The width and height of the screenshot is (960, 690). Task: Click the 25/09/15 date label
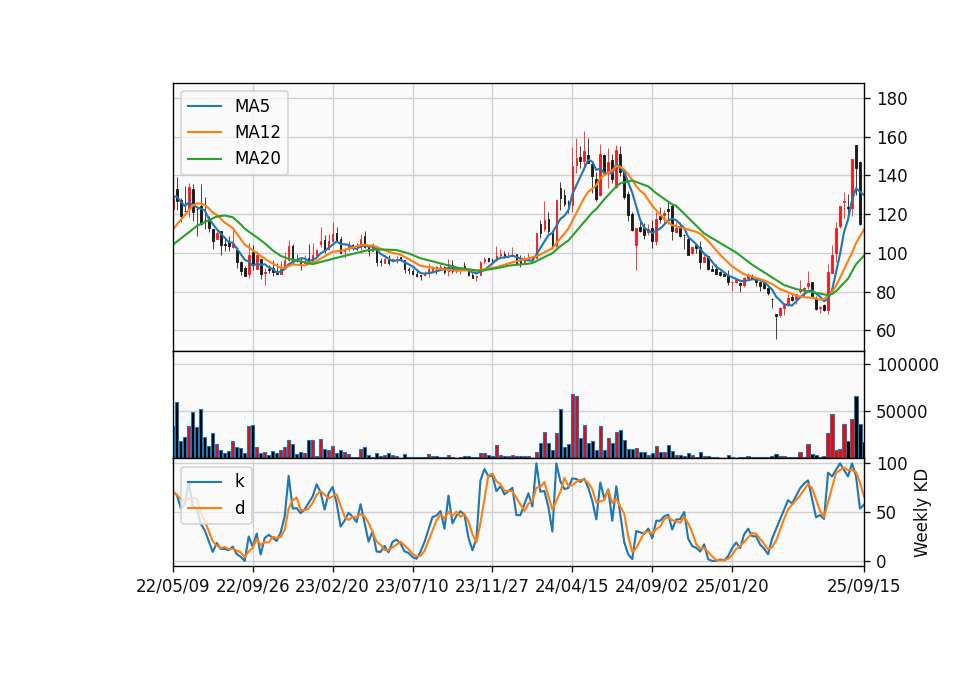pyautogui.click(x=864, y=586)
